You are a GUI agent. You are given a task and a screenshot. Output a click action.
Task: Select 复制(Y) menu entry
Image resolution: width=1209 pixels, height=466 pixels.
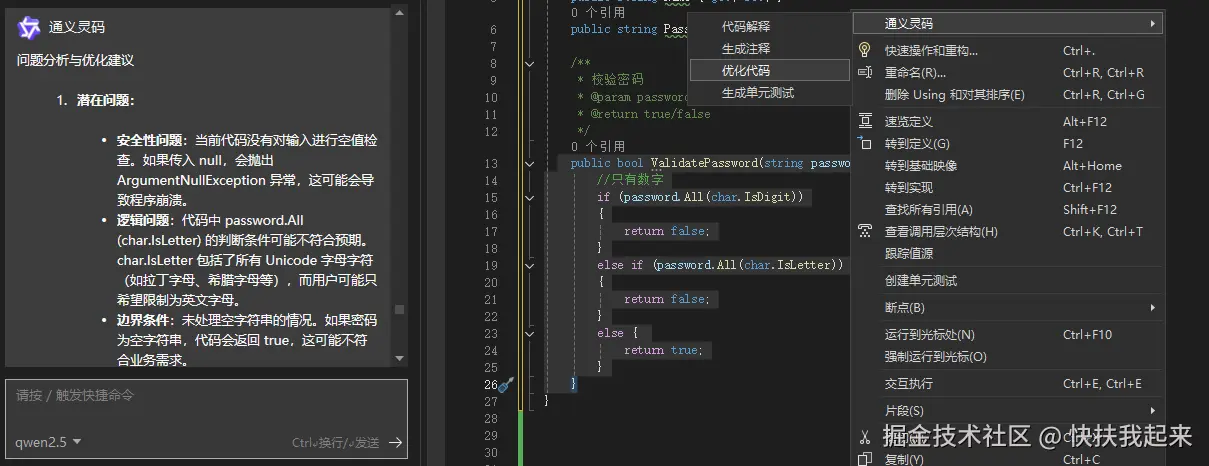(x=1008, y=459)
